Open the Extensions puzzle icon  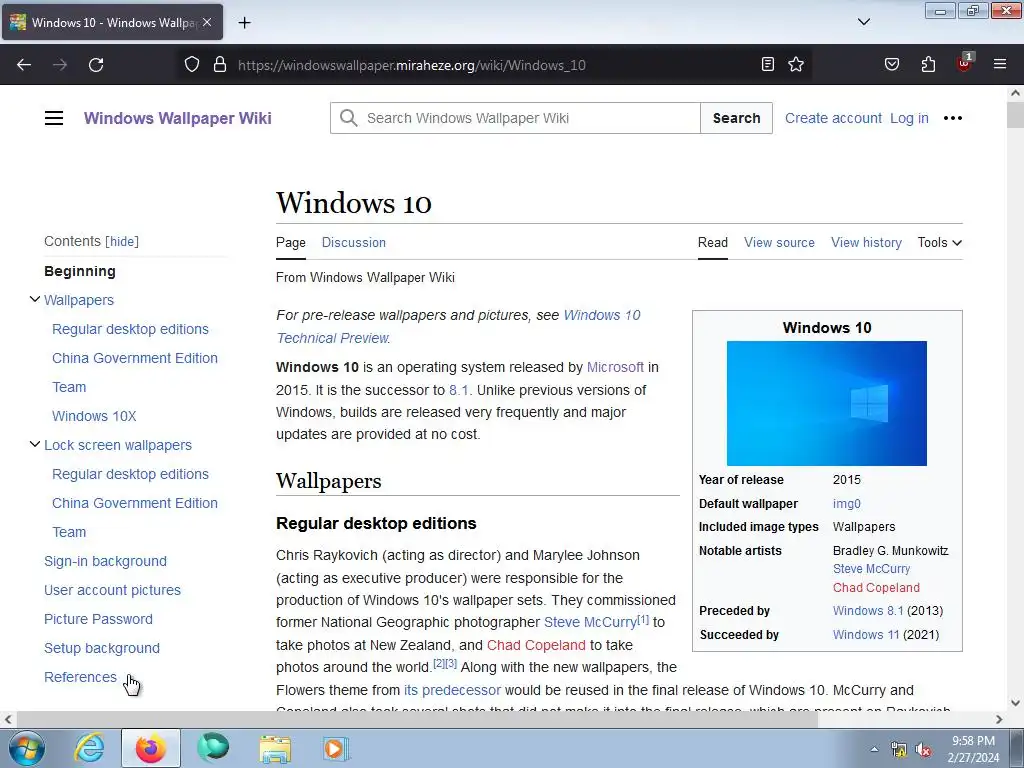coord(928,64)
